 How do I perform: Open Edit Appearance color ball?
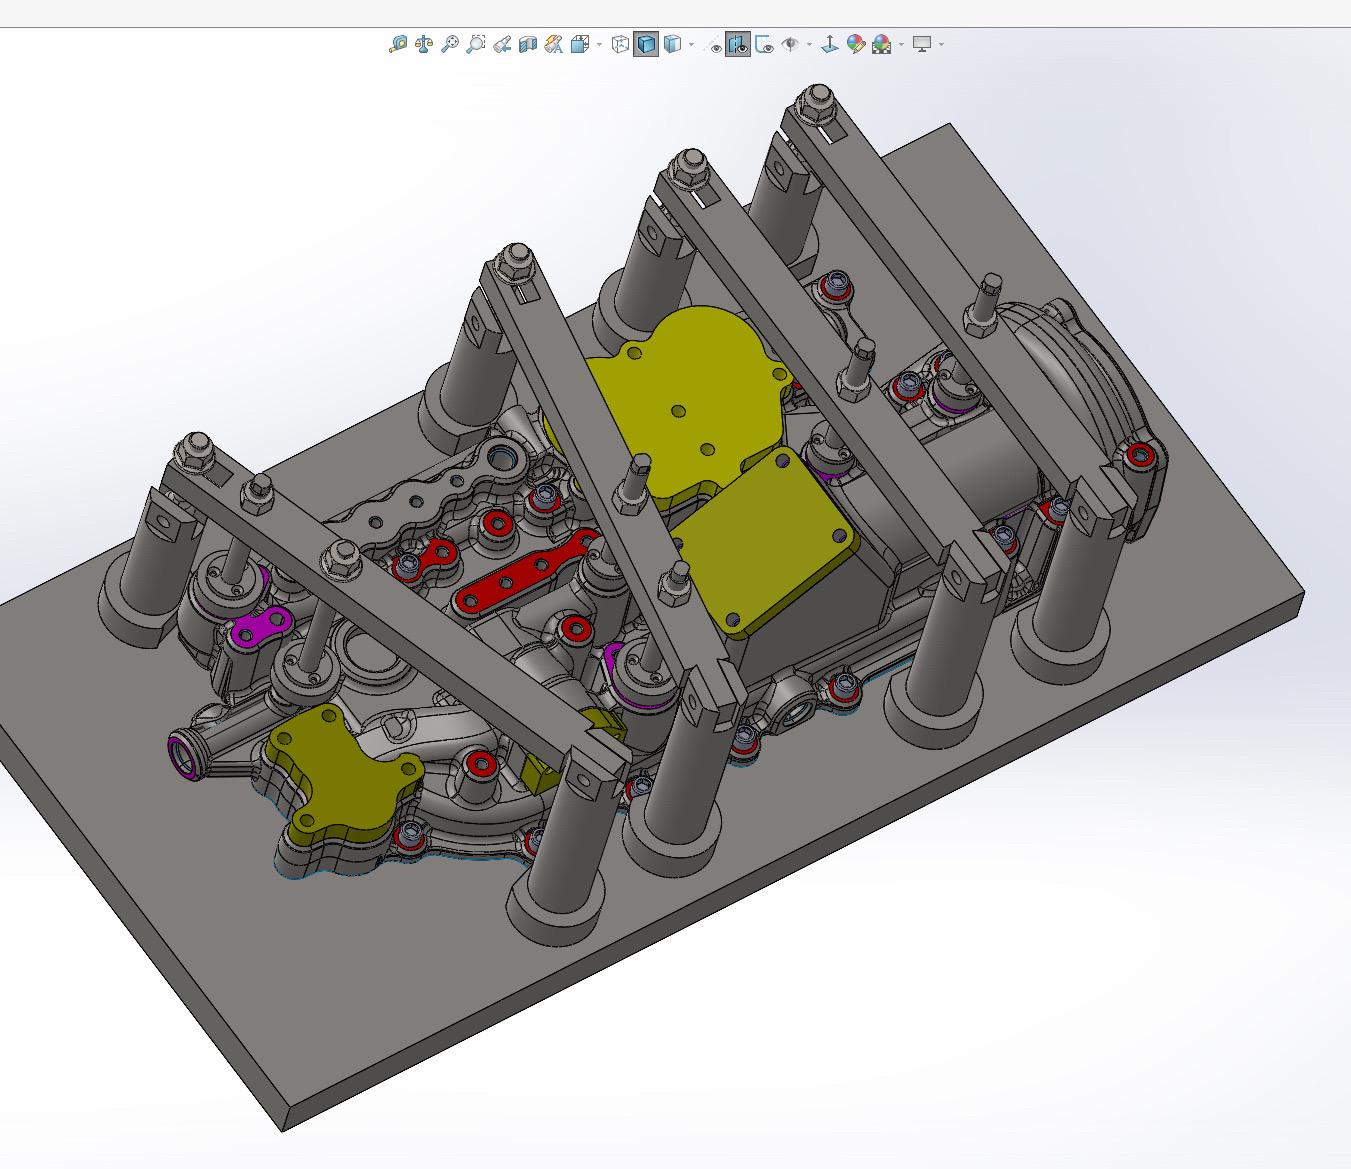(855, 44)
